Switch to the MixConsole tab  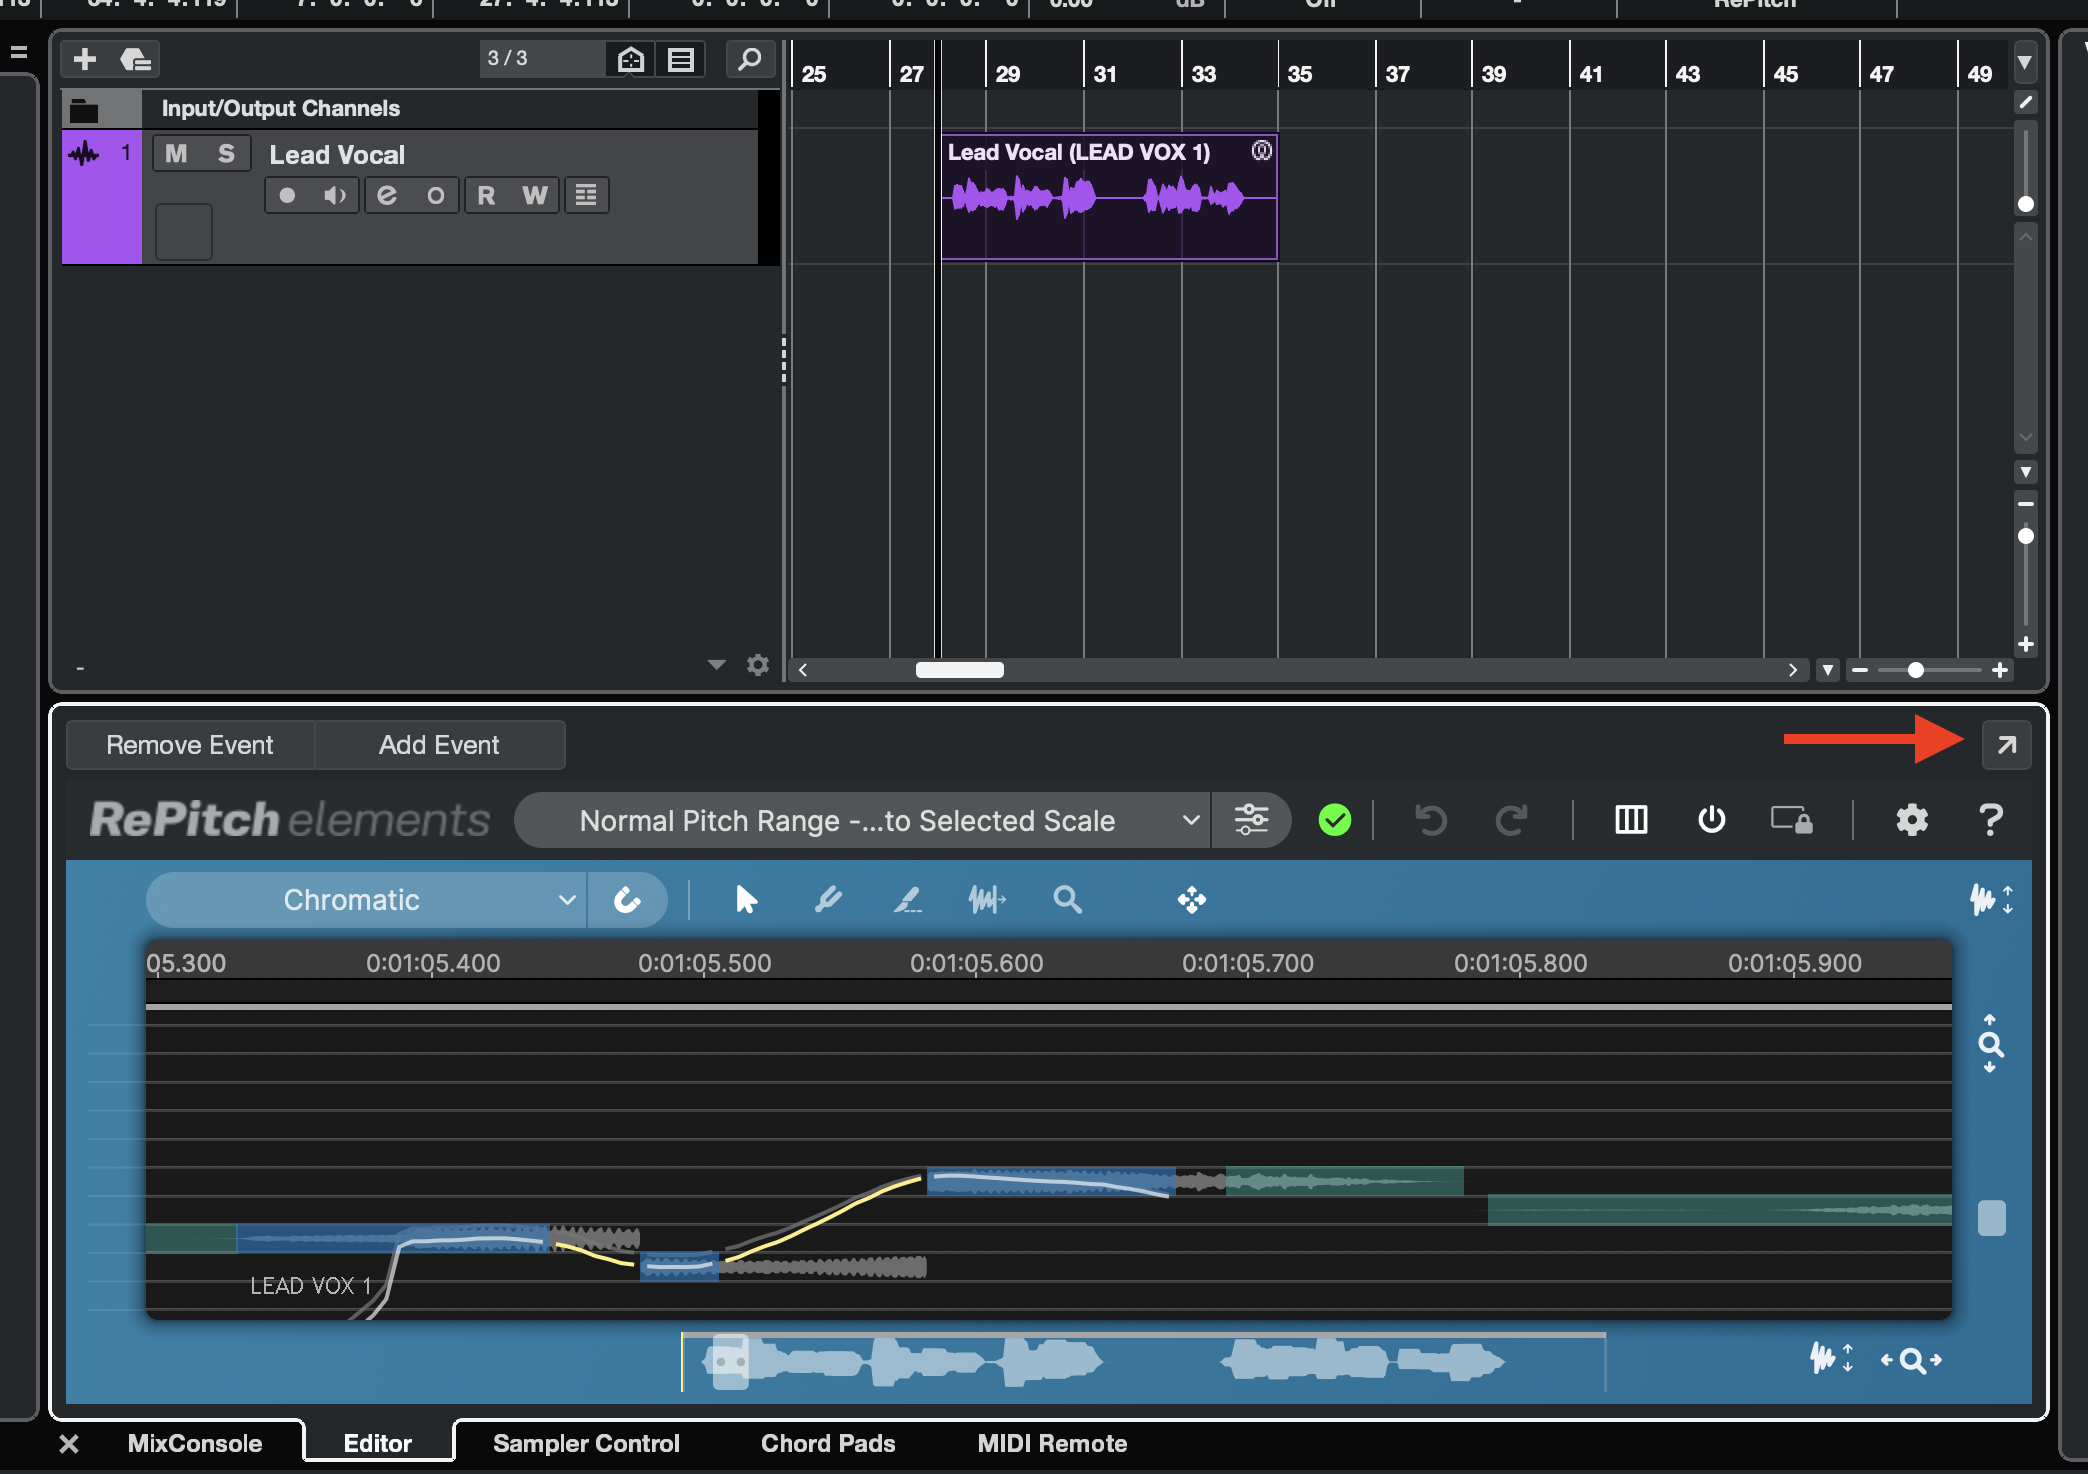pyautogui.click(x=194, y=1443)
